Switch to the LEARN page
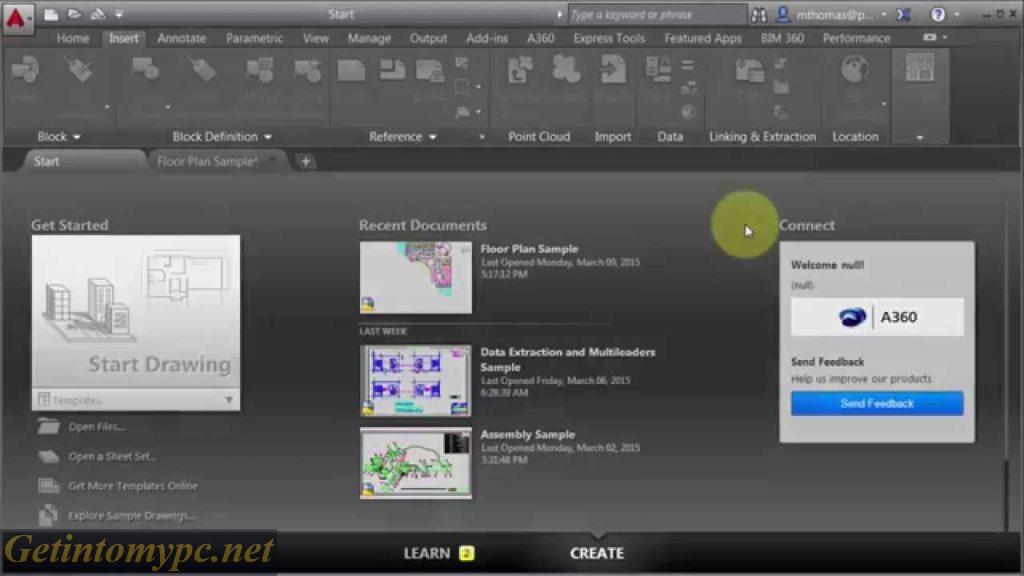 coord(438,553)
